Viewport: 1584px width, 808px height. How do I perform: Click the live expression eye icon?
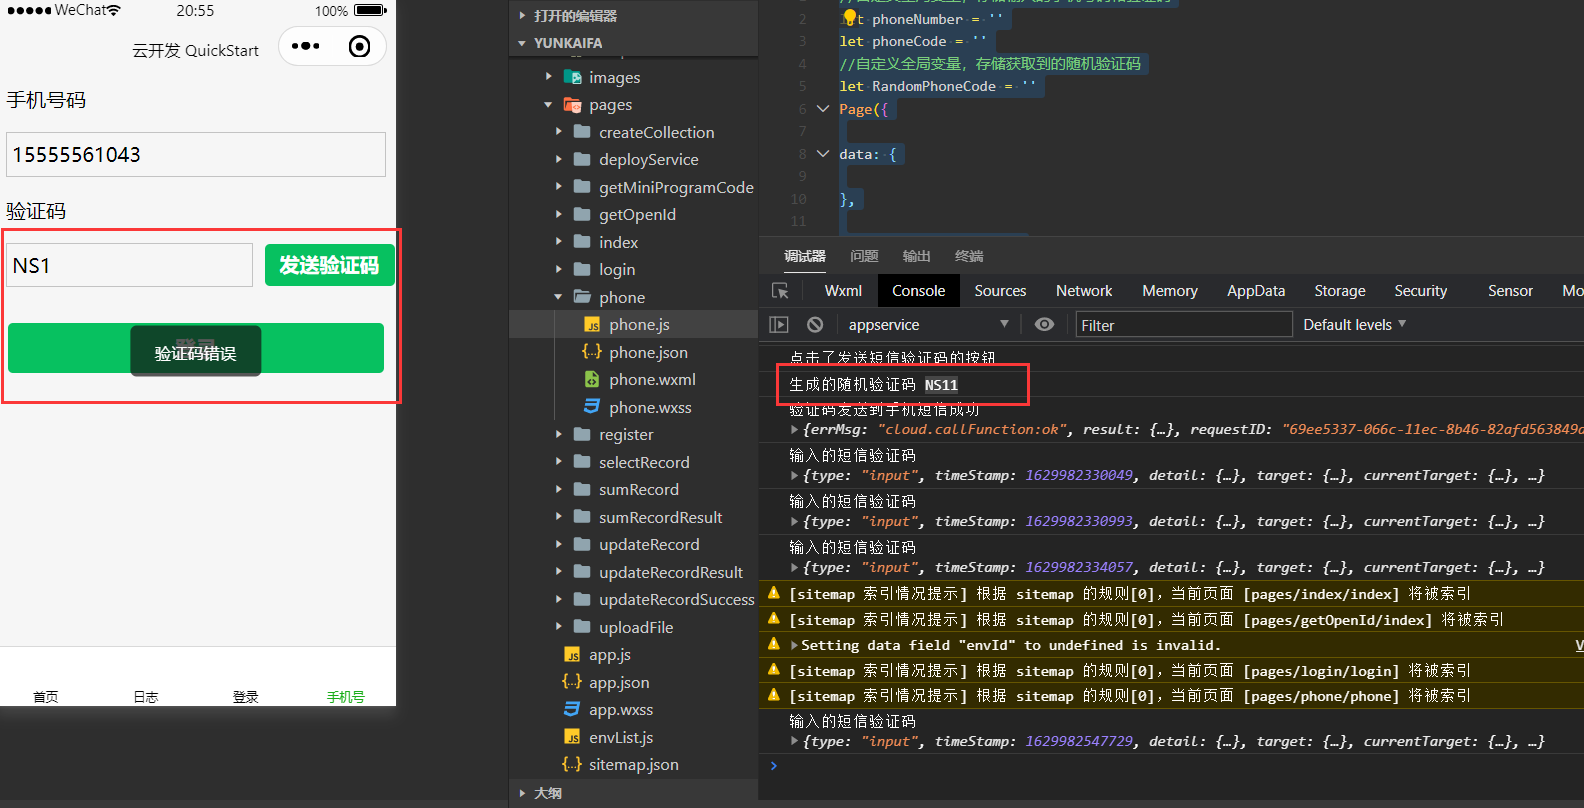coord(1044,325)
